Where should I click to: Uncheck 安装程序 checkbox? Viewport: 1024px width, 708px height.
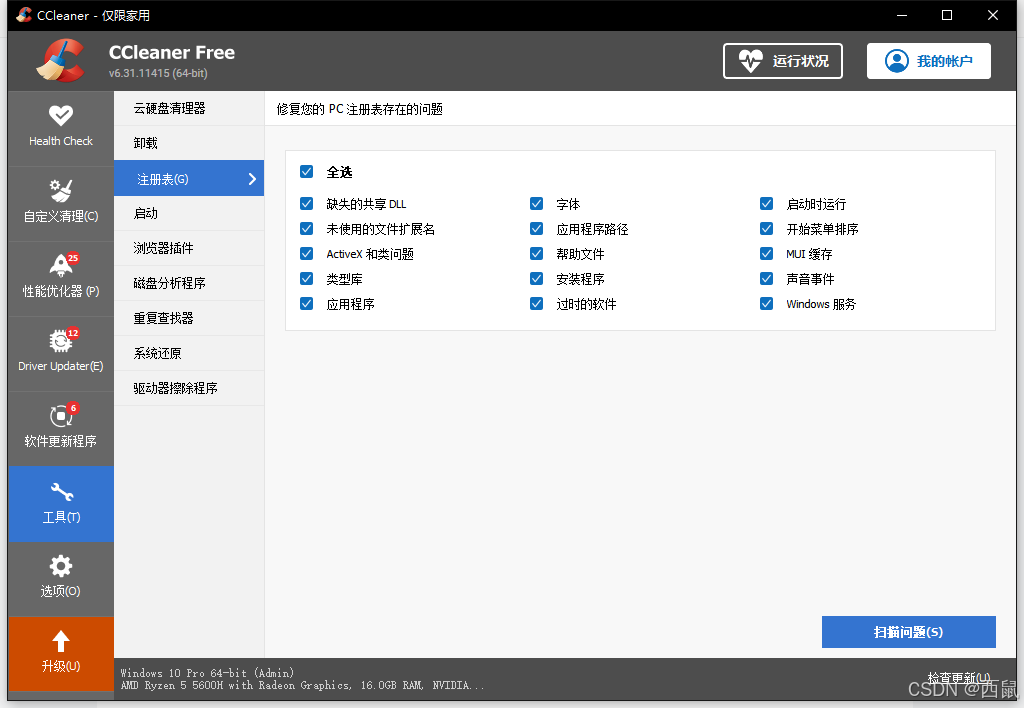pyautogui.click(x=536, y=279)
